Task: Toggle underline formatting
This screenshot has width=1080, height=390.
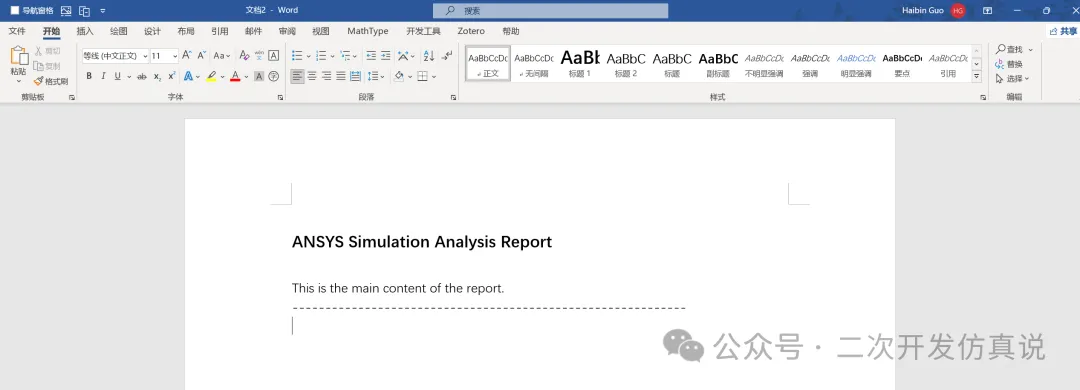Action: coord(118,76)
